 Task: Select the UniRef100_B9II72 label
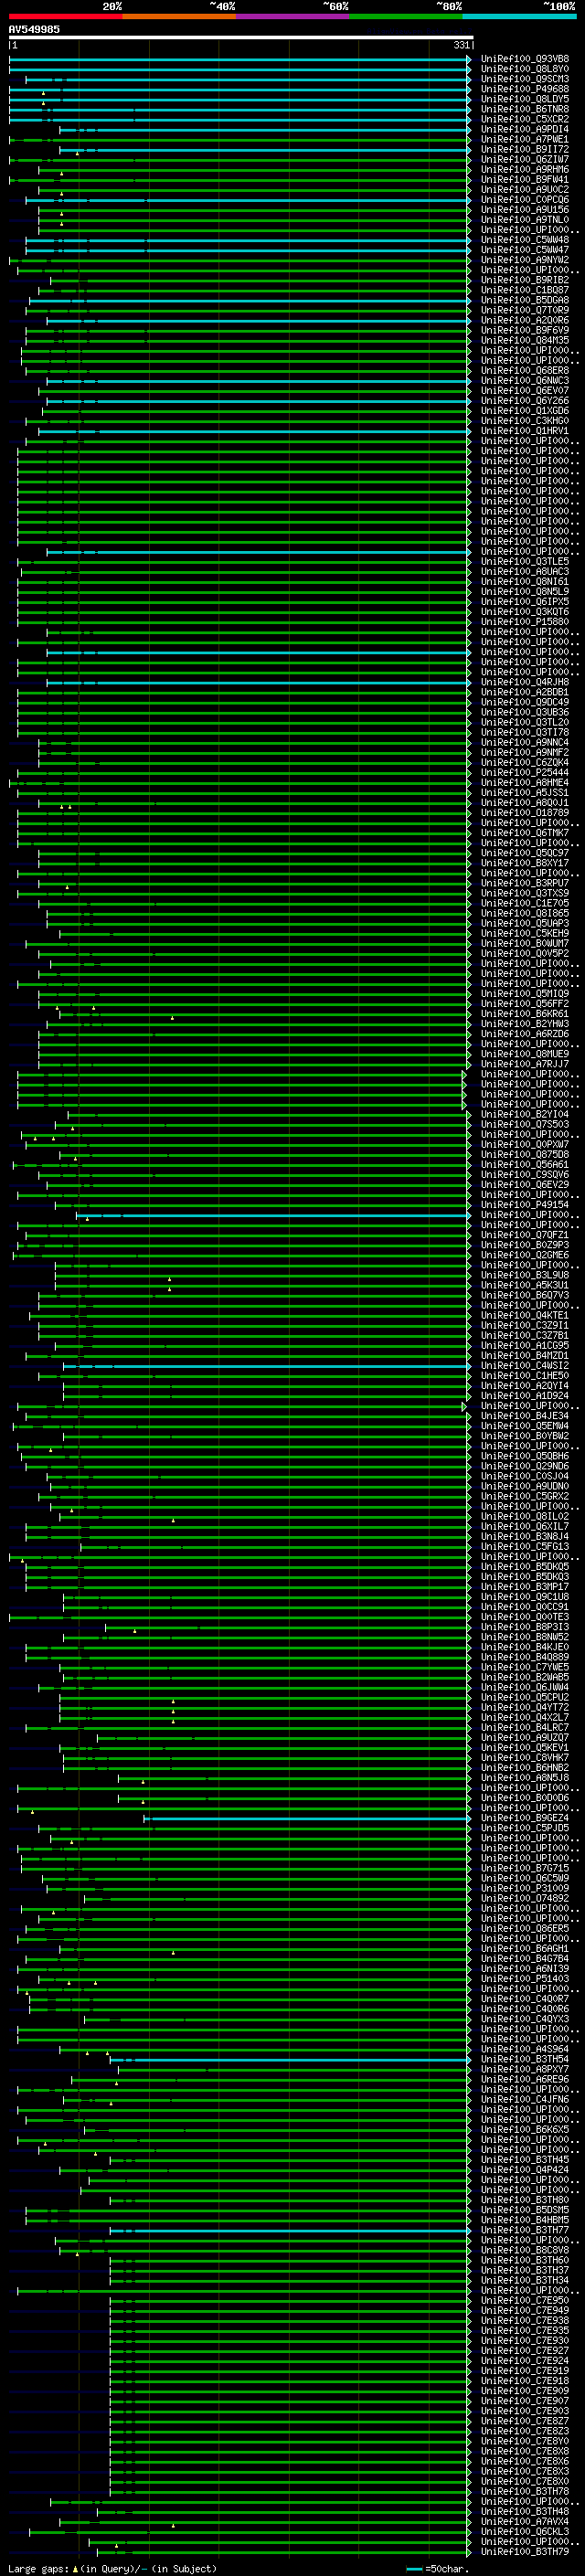[x=525, y=149]
